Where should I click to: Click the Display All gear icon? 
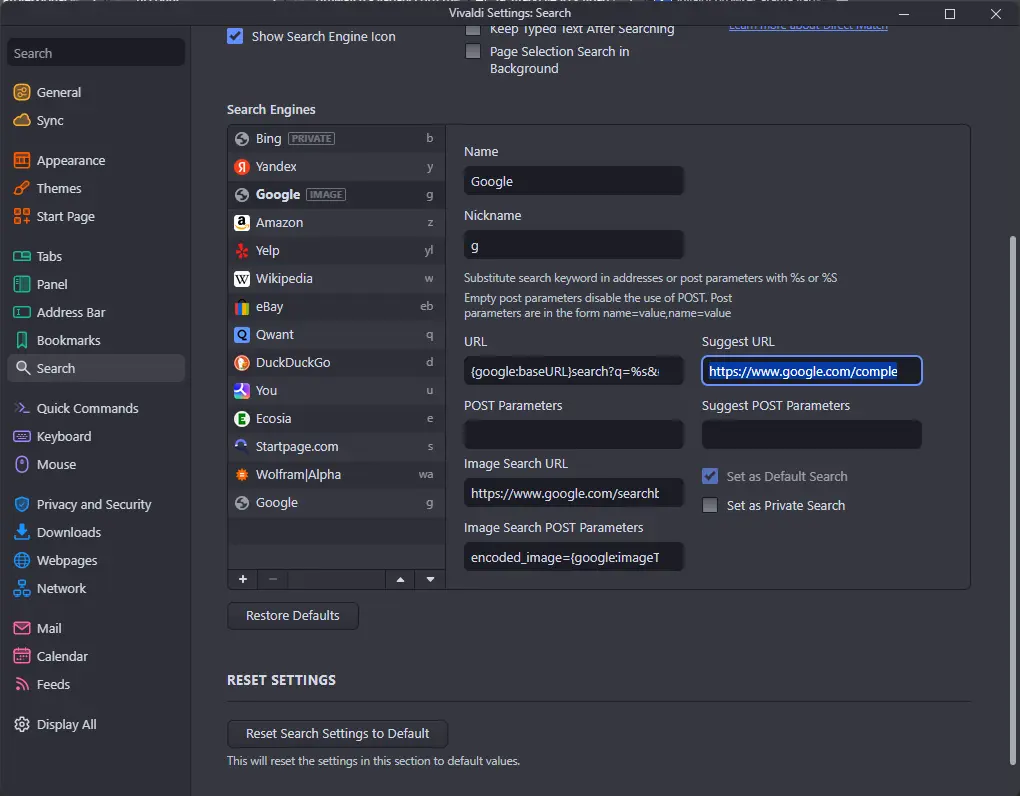click(21, 724)
